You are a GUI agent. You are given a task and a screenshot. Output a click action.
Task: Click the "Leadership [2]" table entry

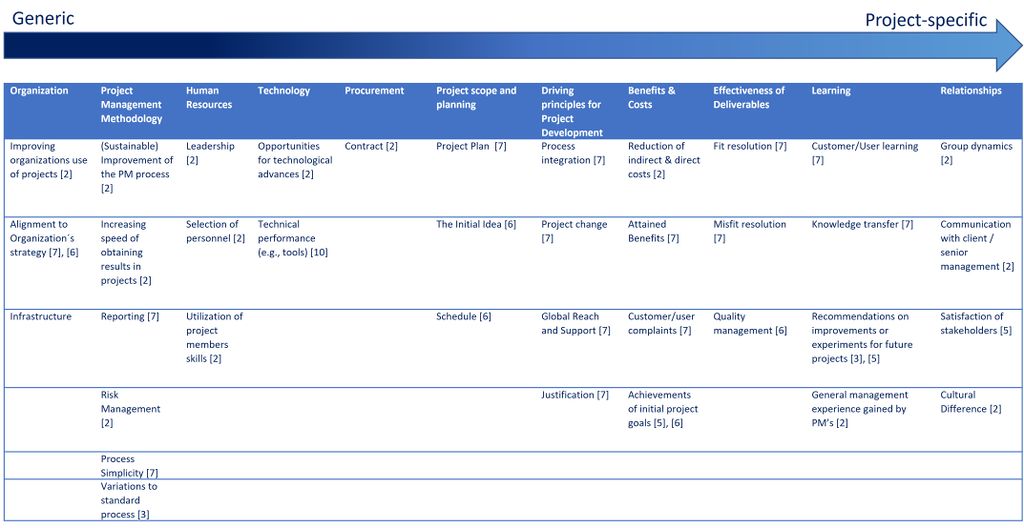(210, 153)
